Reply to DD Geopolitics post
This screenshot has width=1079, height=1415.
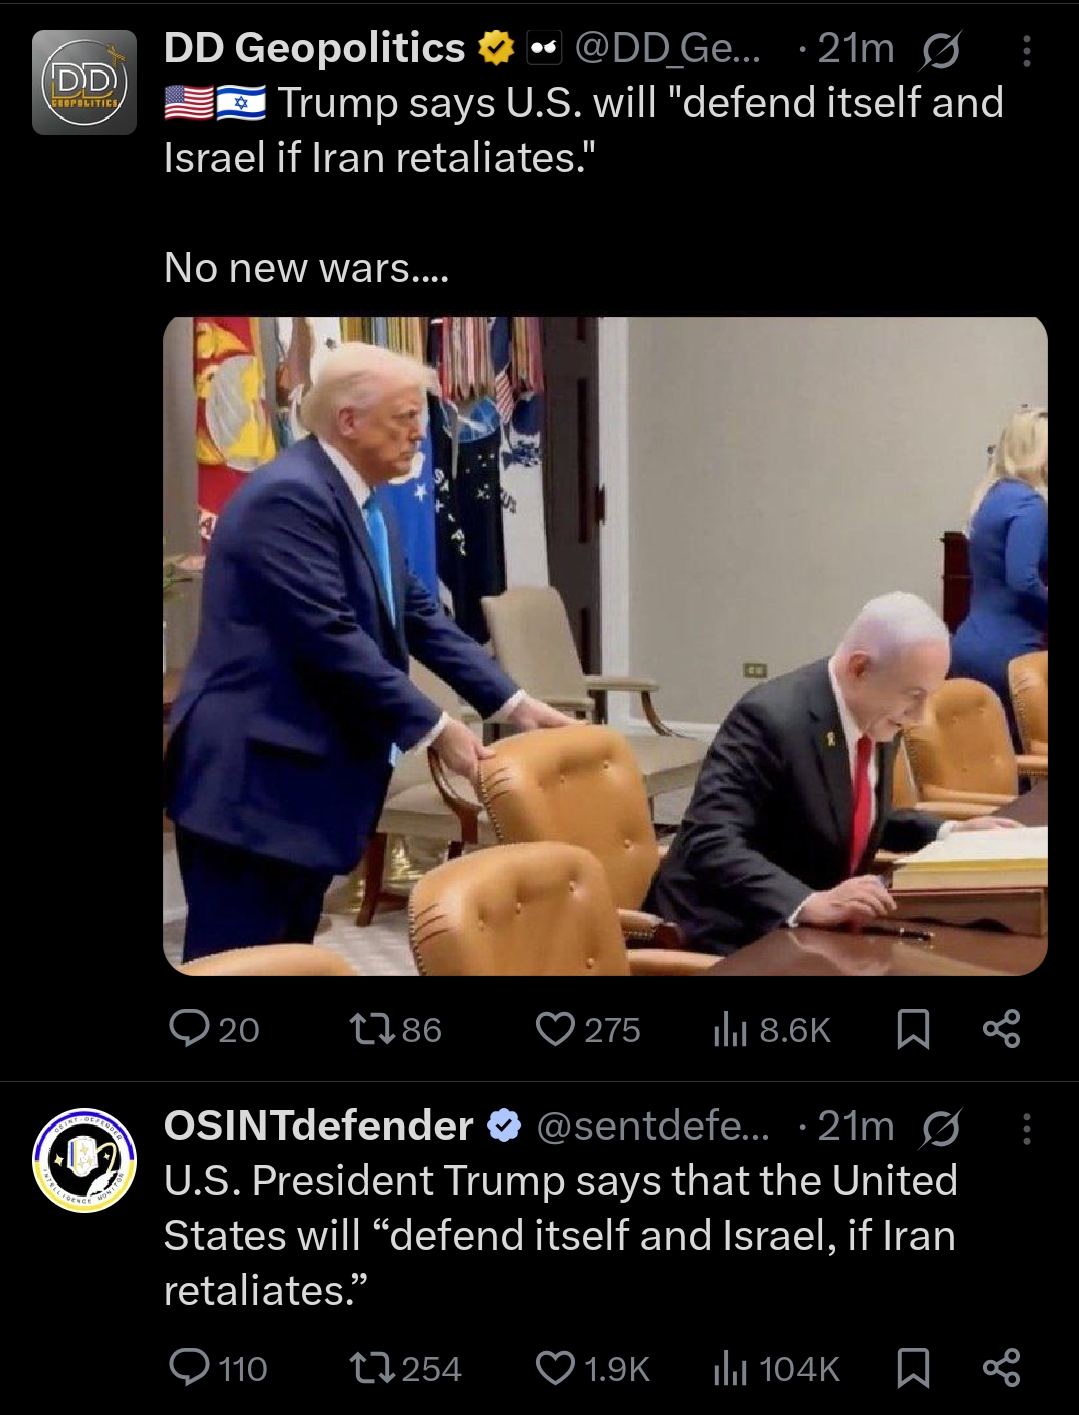pyautogui.click(x=214, y=1029)
